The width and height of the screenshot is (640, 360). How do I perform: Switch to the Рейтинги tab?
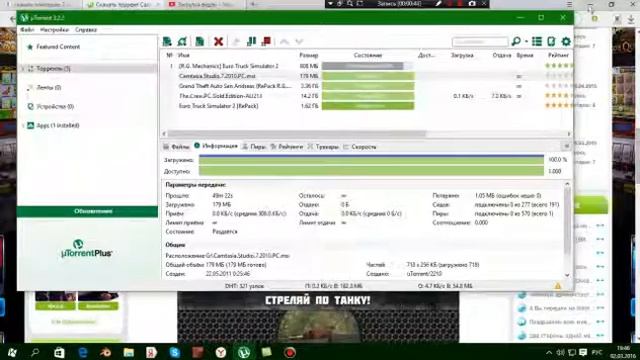click(287, 147)
